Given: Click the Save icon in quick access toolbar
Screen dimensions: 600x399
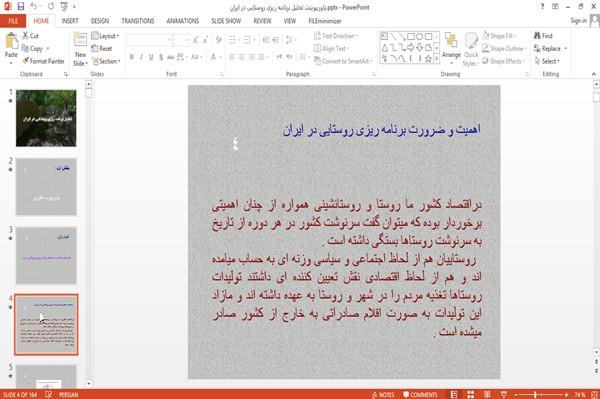Looking at the screenshot, I should [x=21, y=6].
